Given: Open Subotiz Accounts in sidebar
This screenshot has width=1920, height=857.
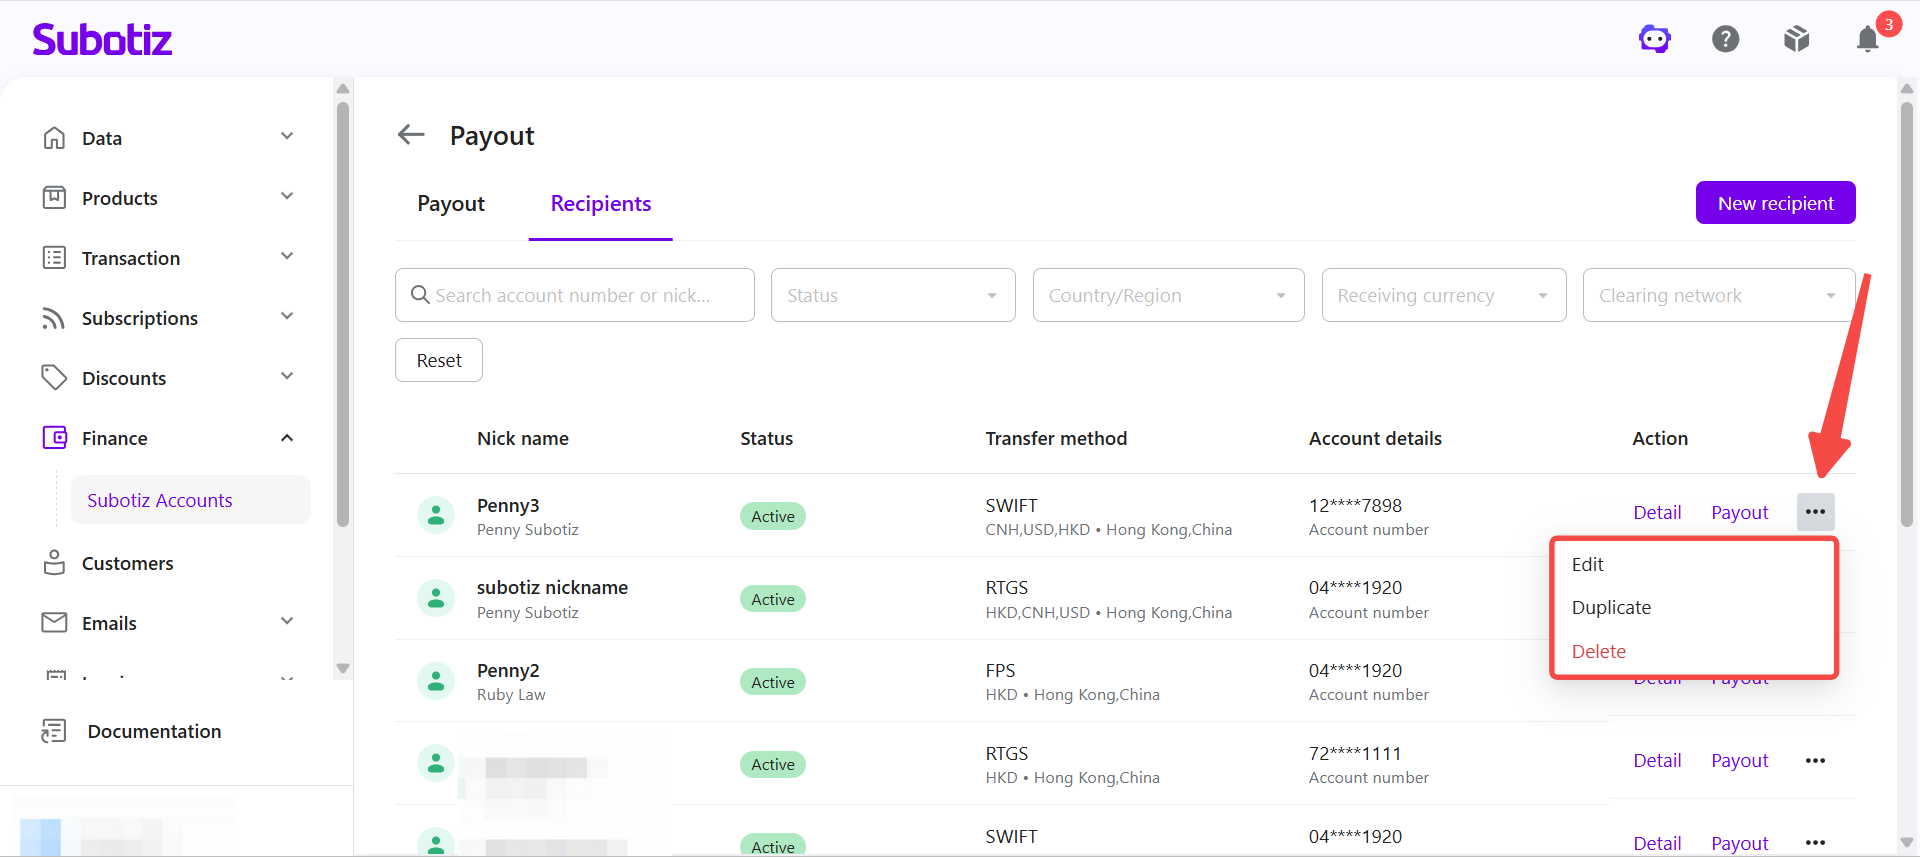Looking at the screenshot, I should tap(190, 500).
